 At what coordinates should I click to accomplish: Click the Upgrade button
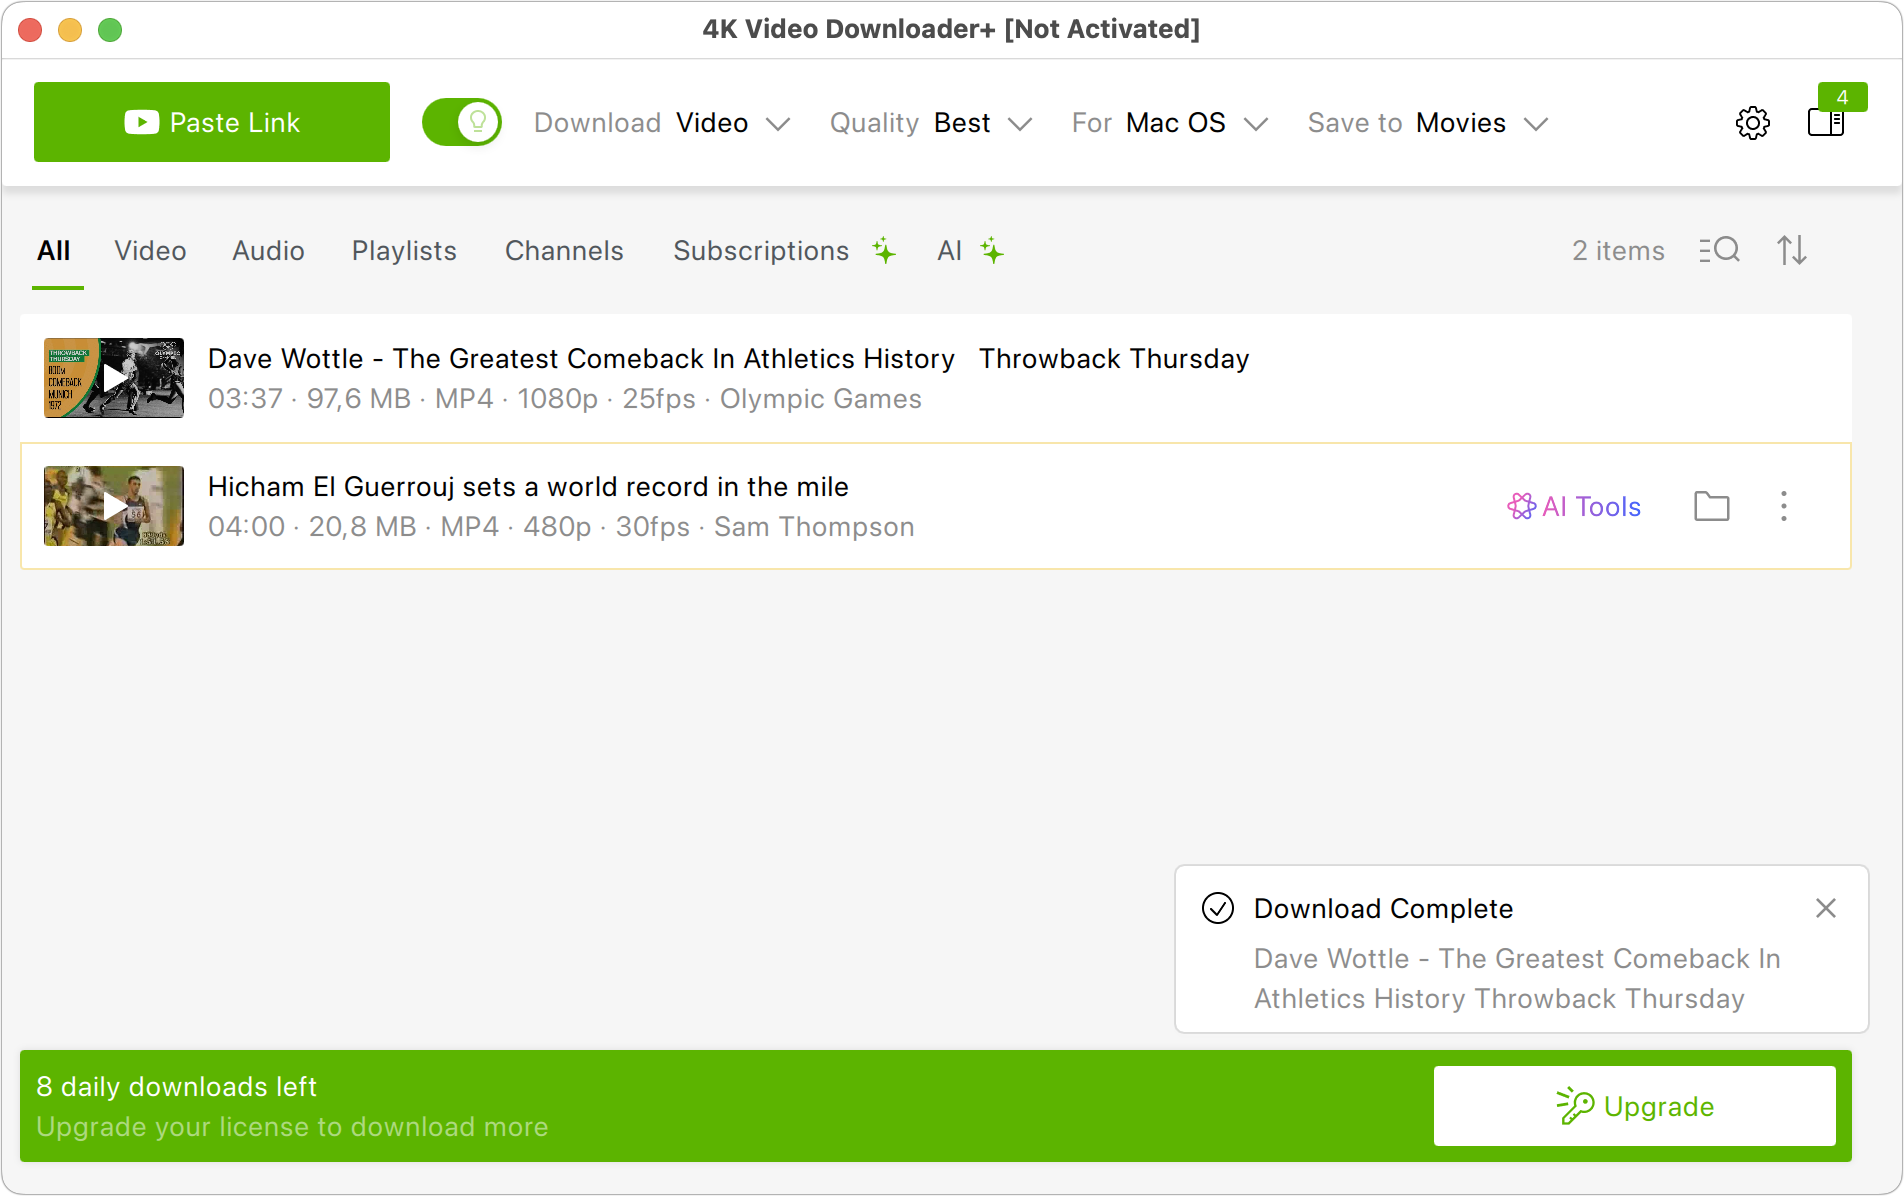point(1635,1106)
